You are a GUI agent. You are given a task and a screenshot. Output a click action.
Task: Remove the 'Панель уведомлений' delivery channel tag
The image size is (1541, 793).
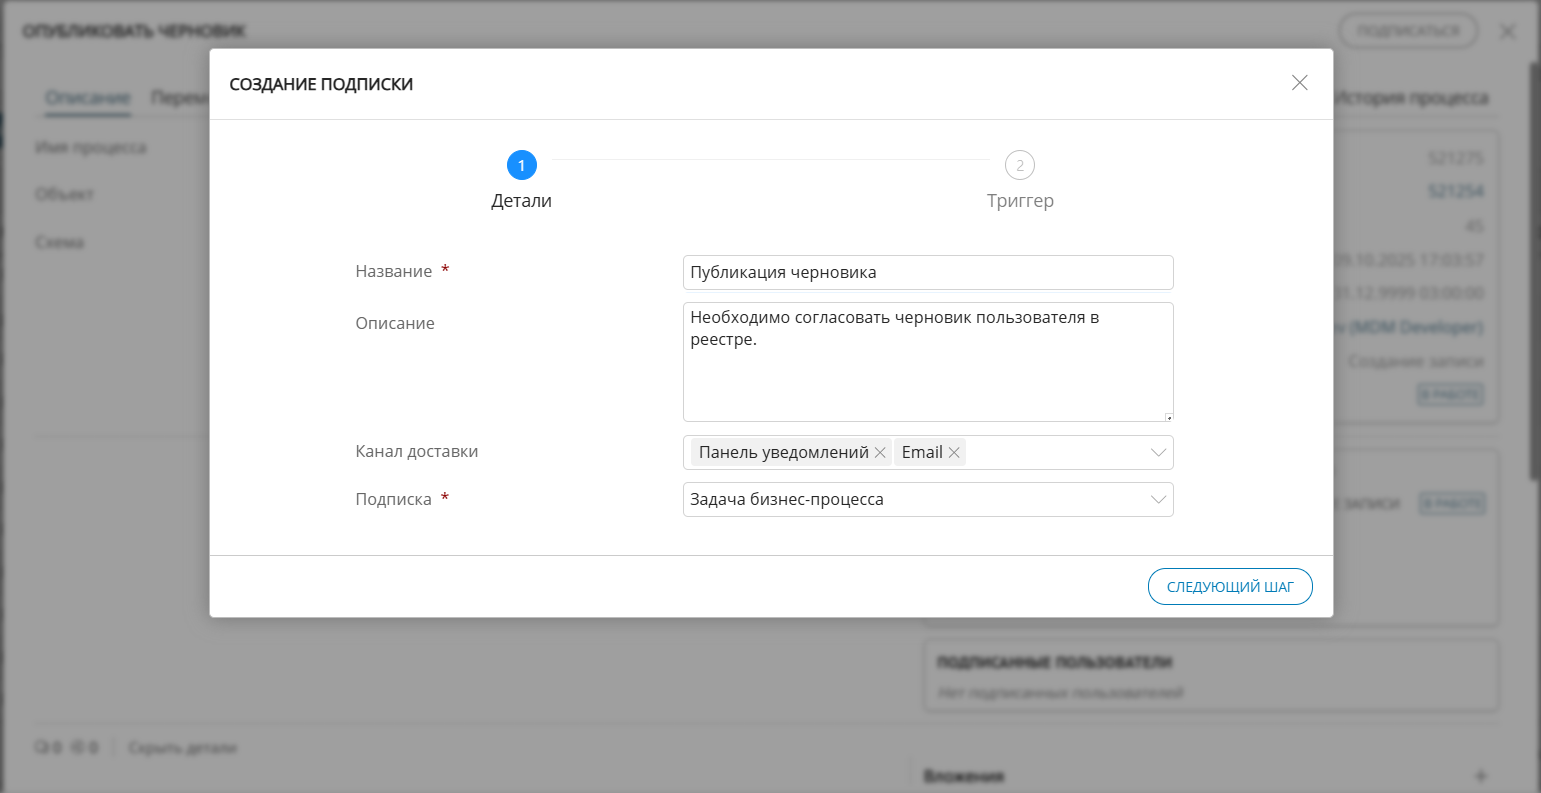tap(880, 453)
